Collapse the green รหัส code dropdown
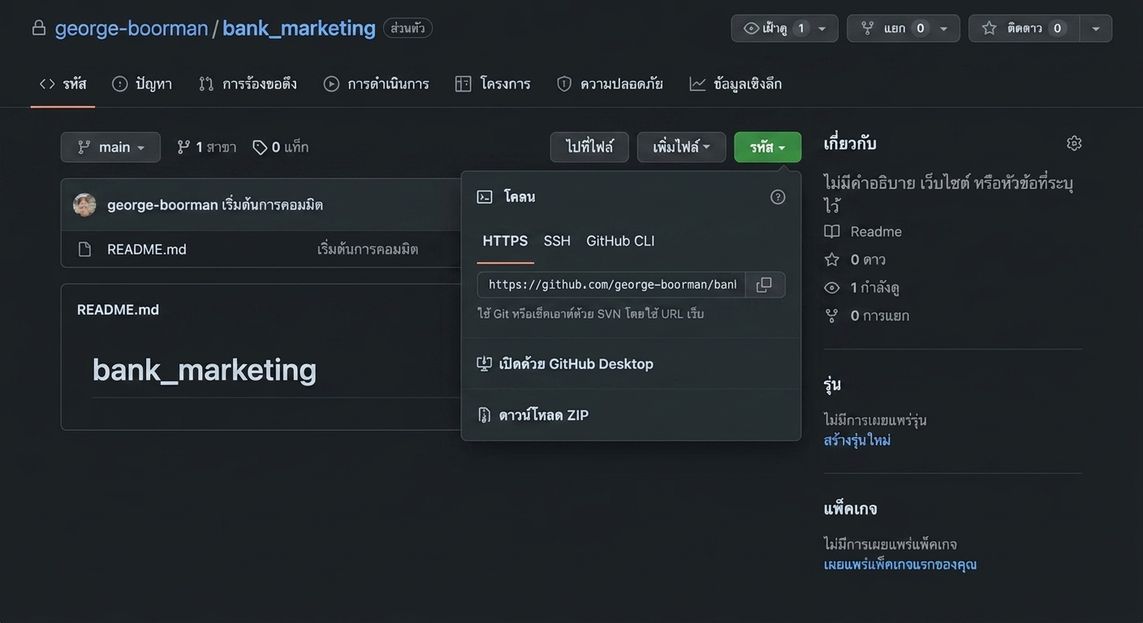Viewport: 1143px width, 623px height. (x=768, y=147)
